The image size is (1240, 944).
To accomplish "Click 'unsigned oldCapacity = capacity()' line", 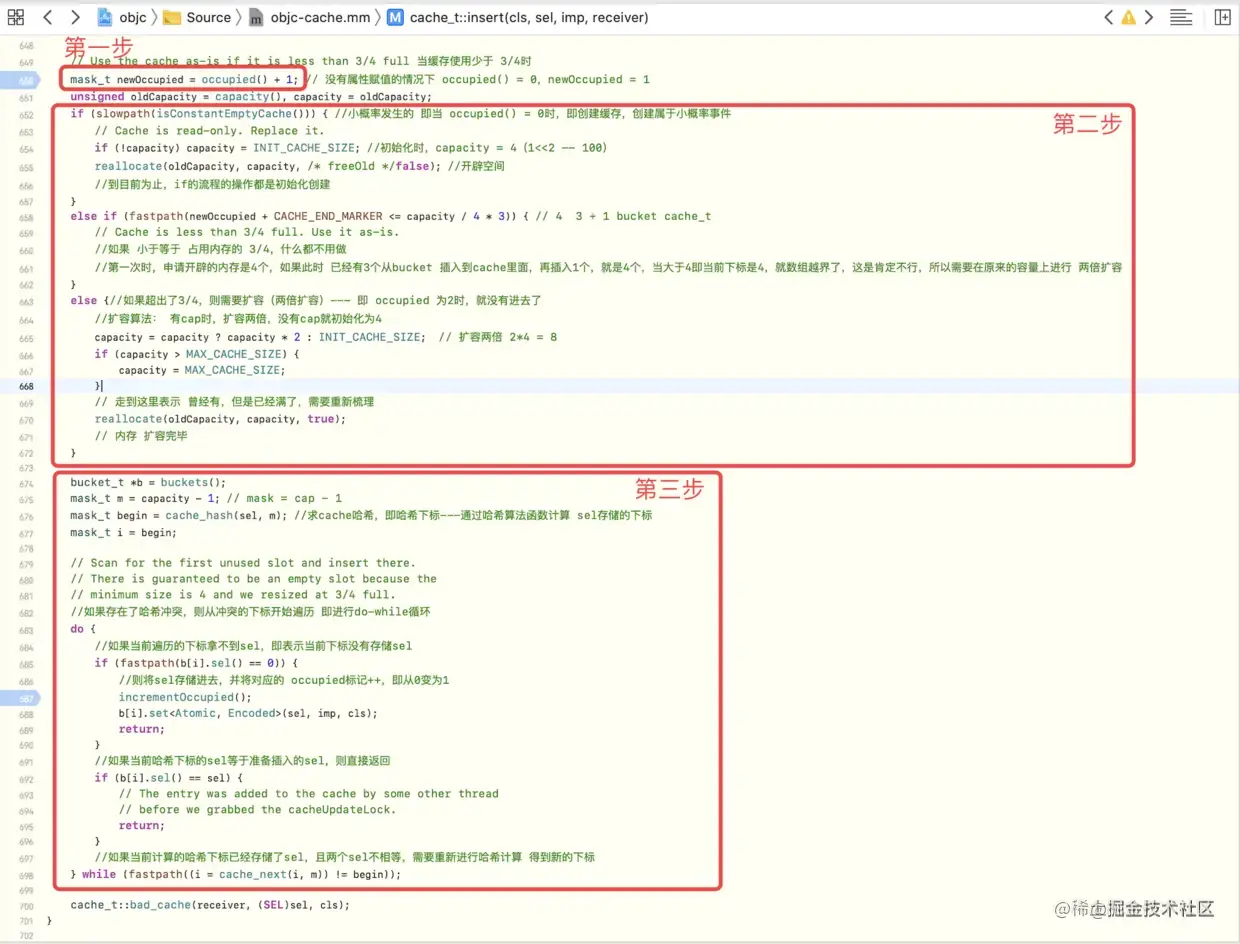I will coord(250,97).
